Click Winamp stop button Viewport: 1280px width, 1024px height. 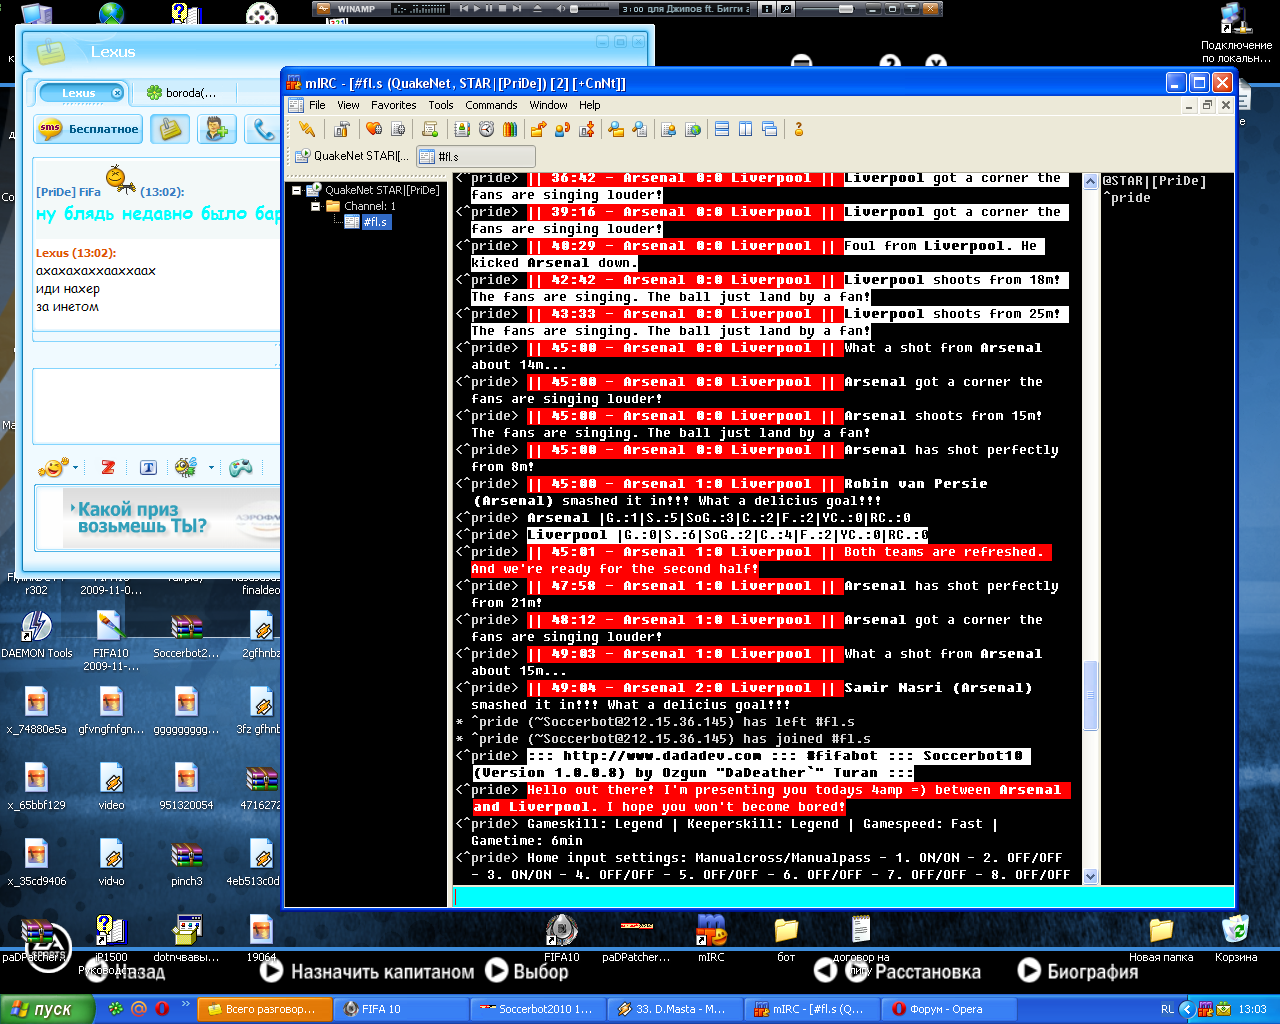point(503,8)
